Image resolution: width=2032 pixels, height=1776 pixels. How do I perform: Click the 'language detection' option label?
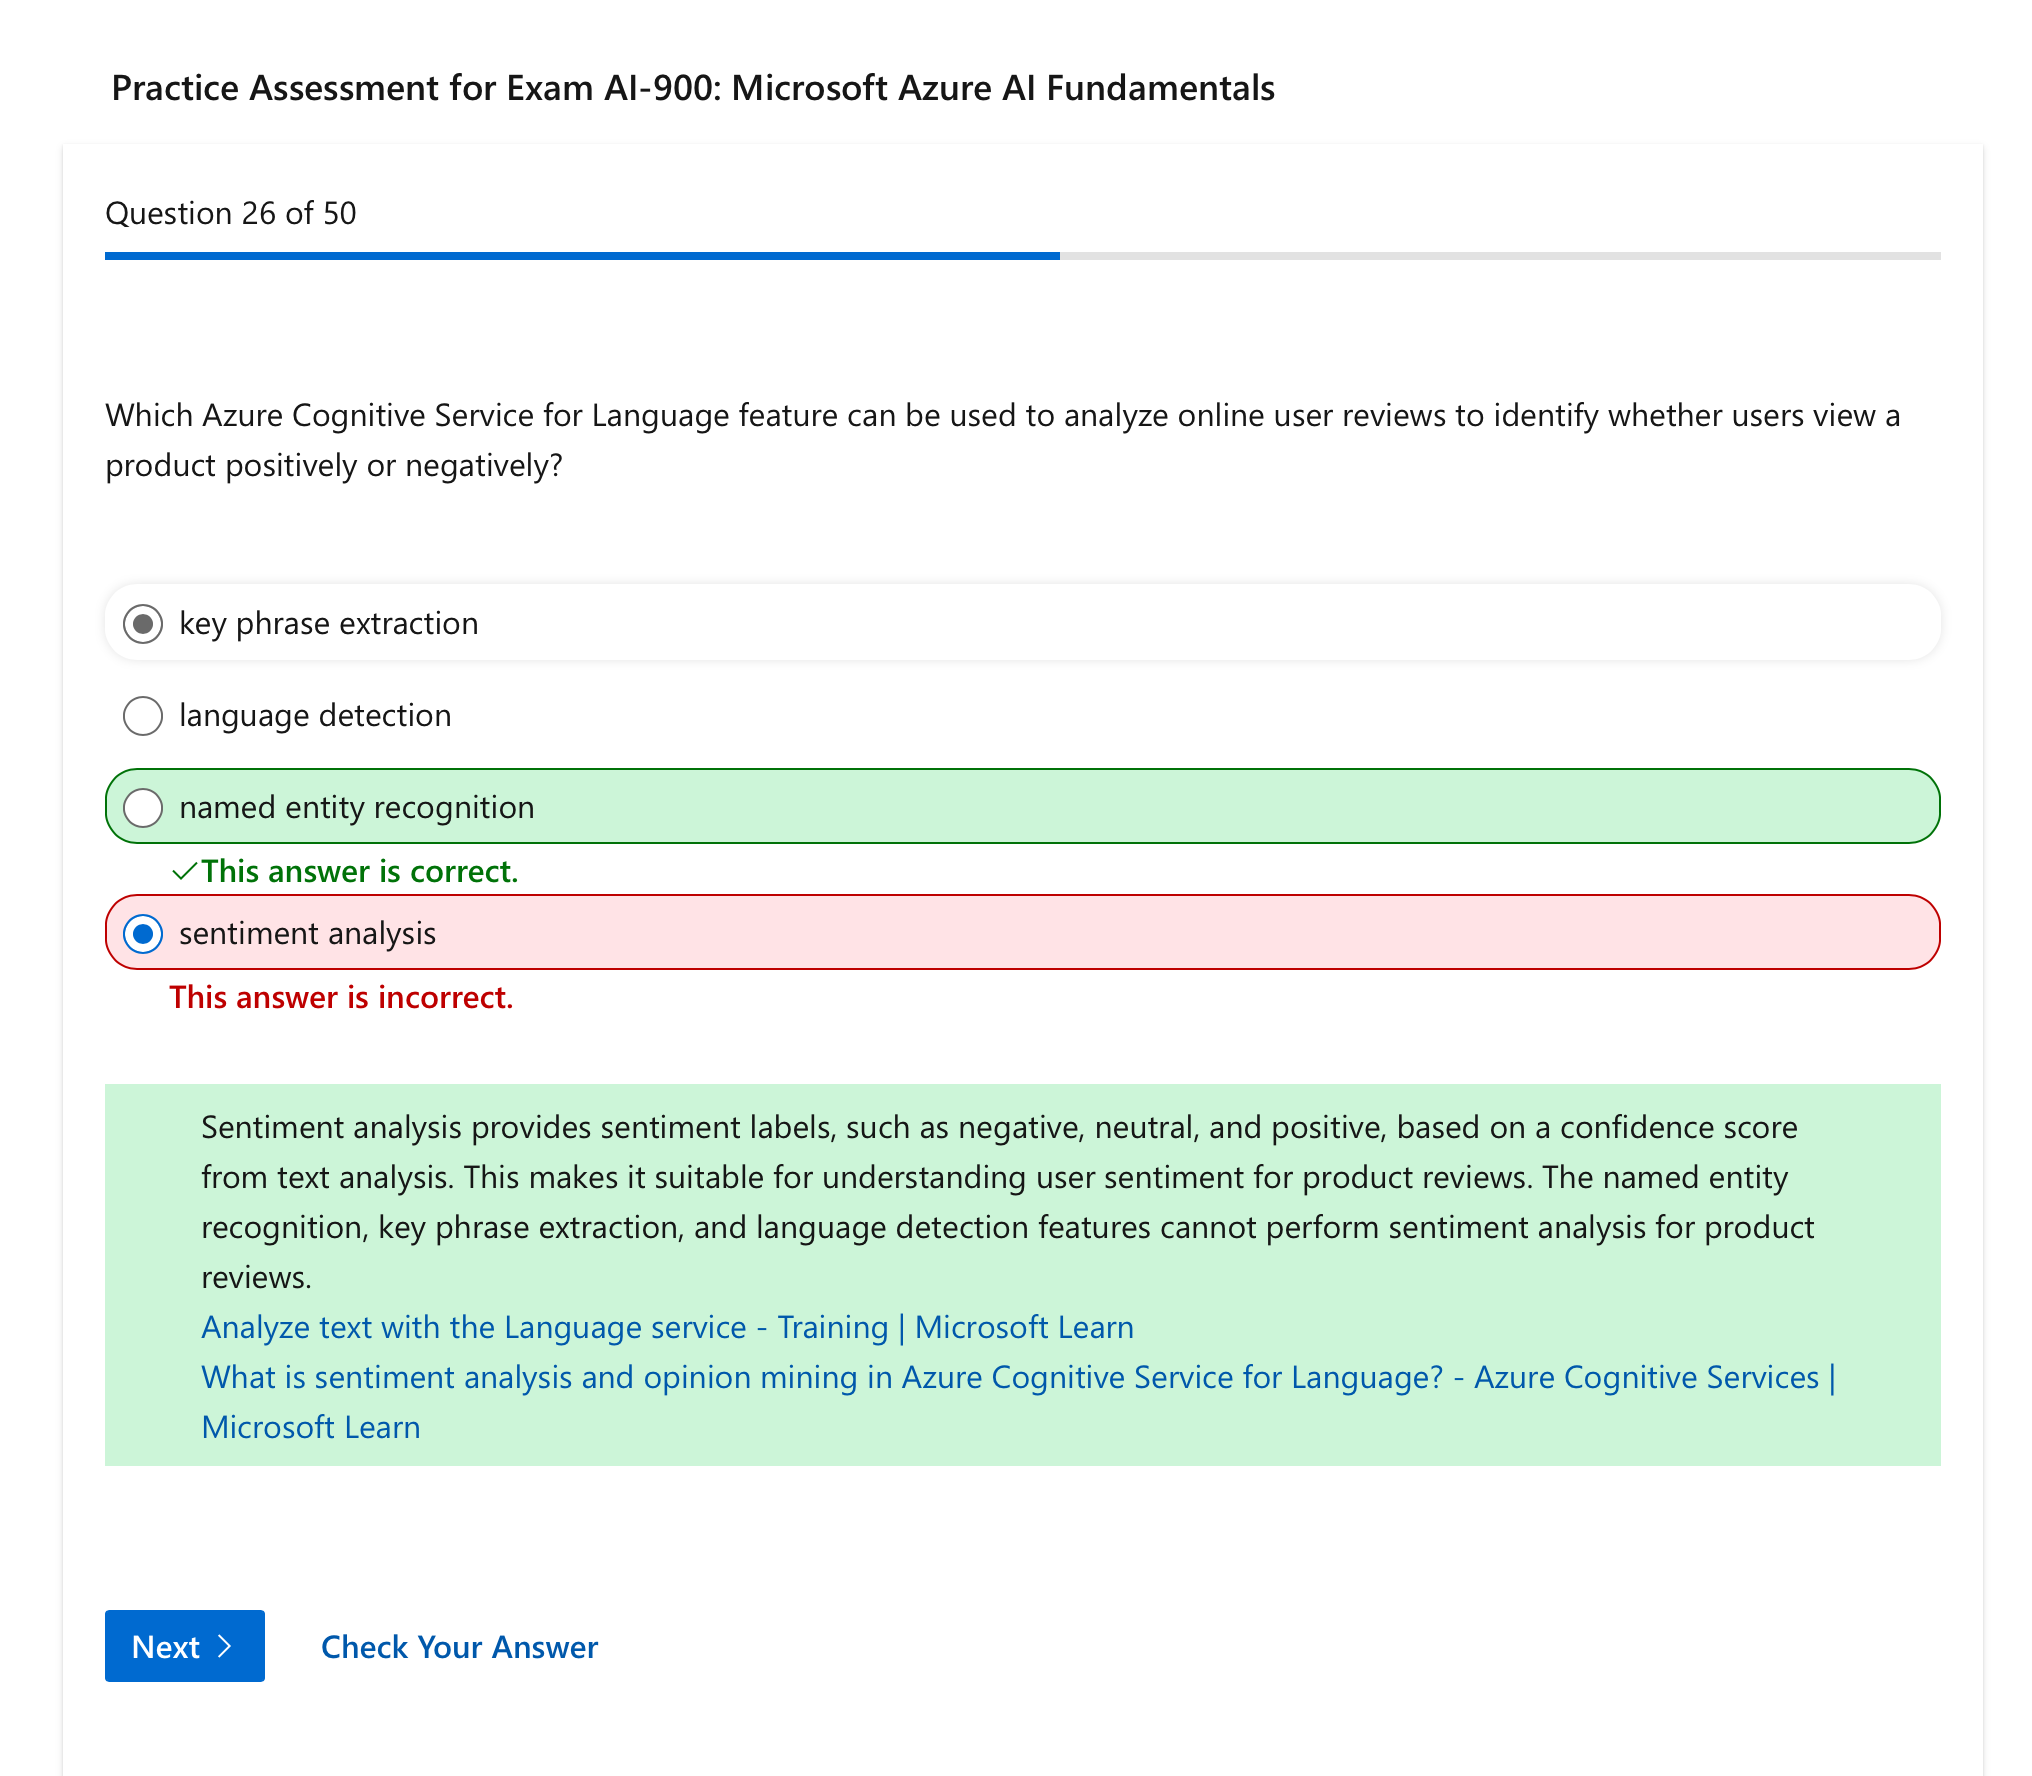pos(315,716)
